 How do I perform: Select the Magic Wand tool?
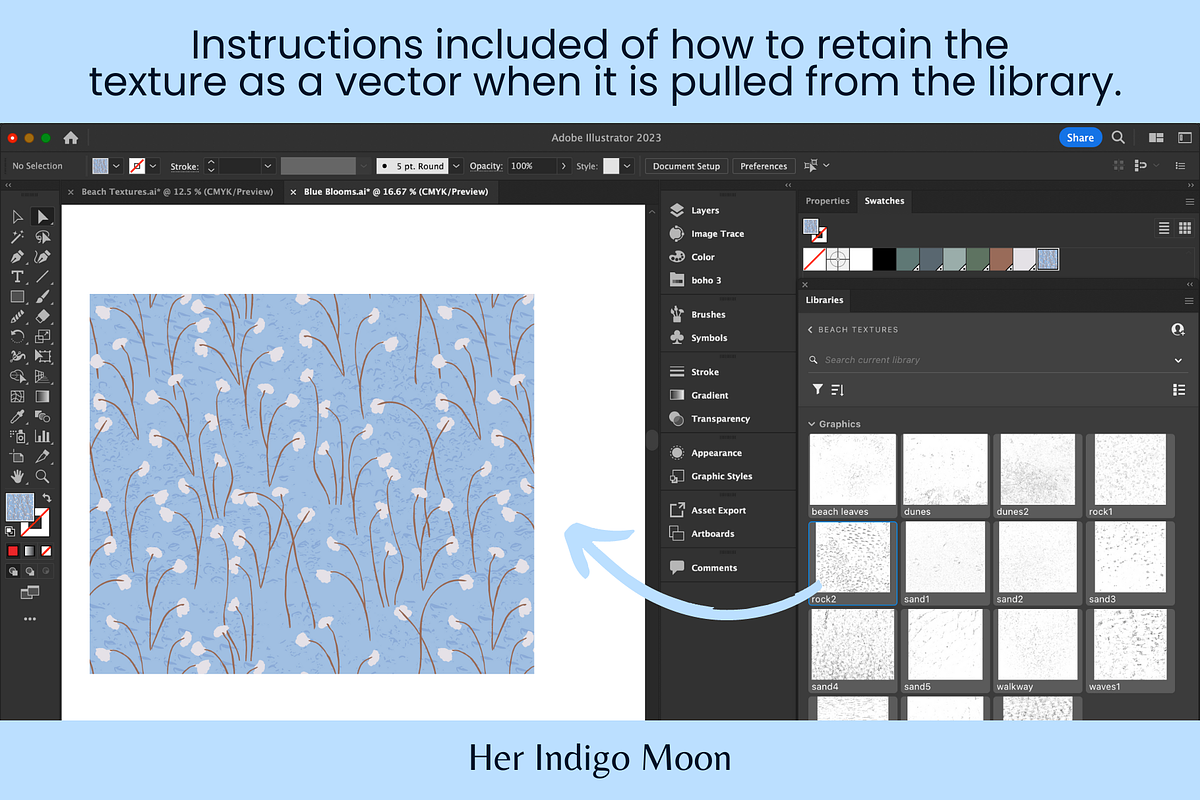[x=17, y=237]
